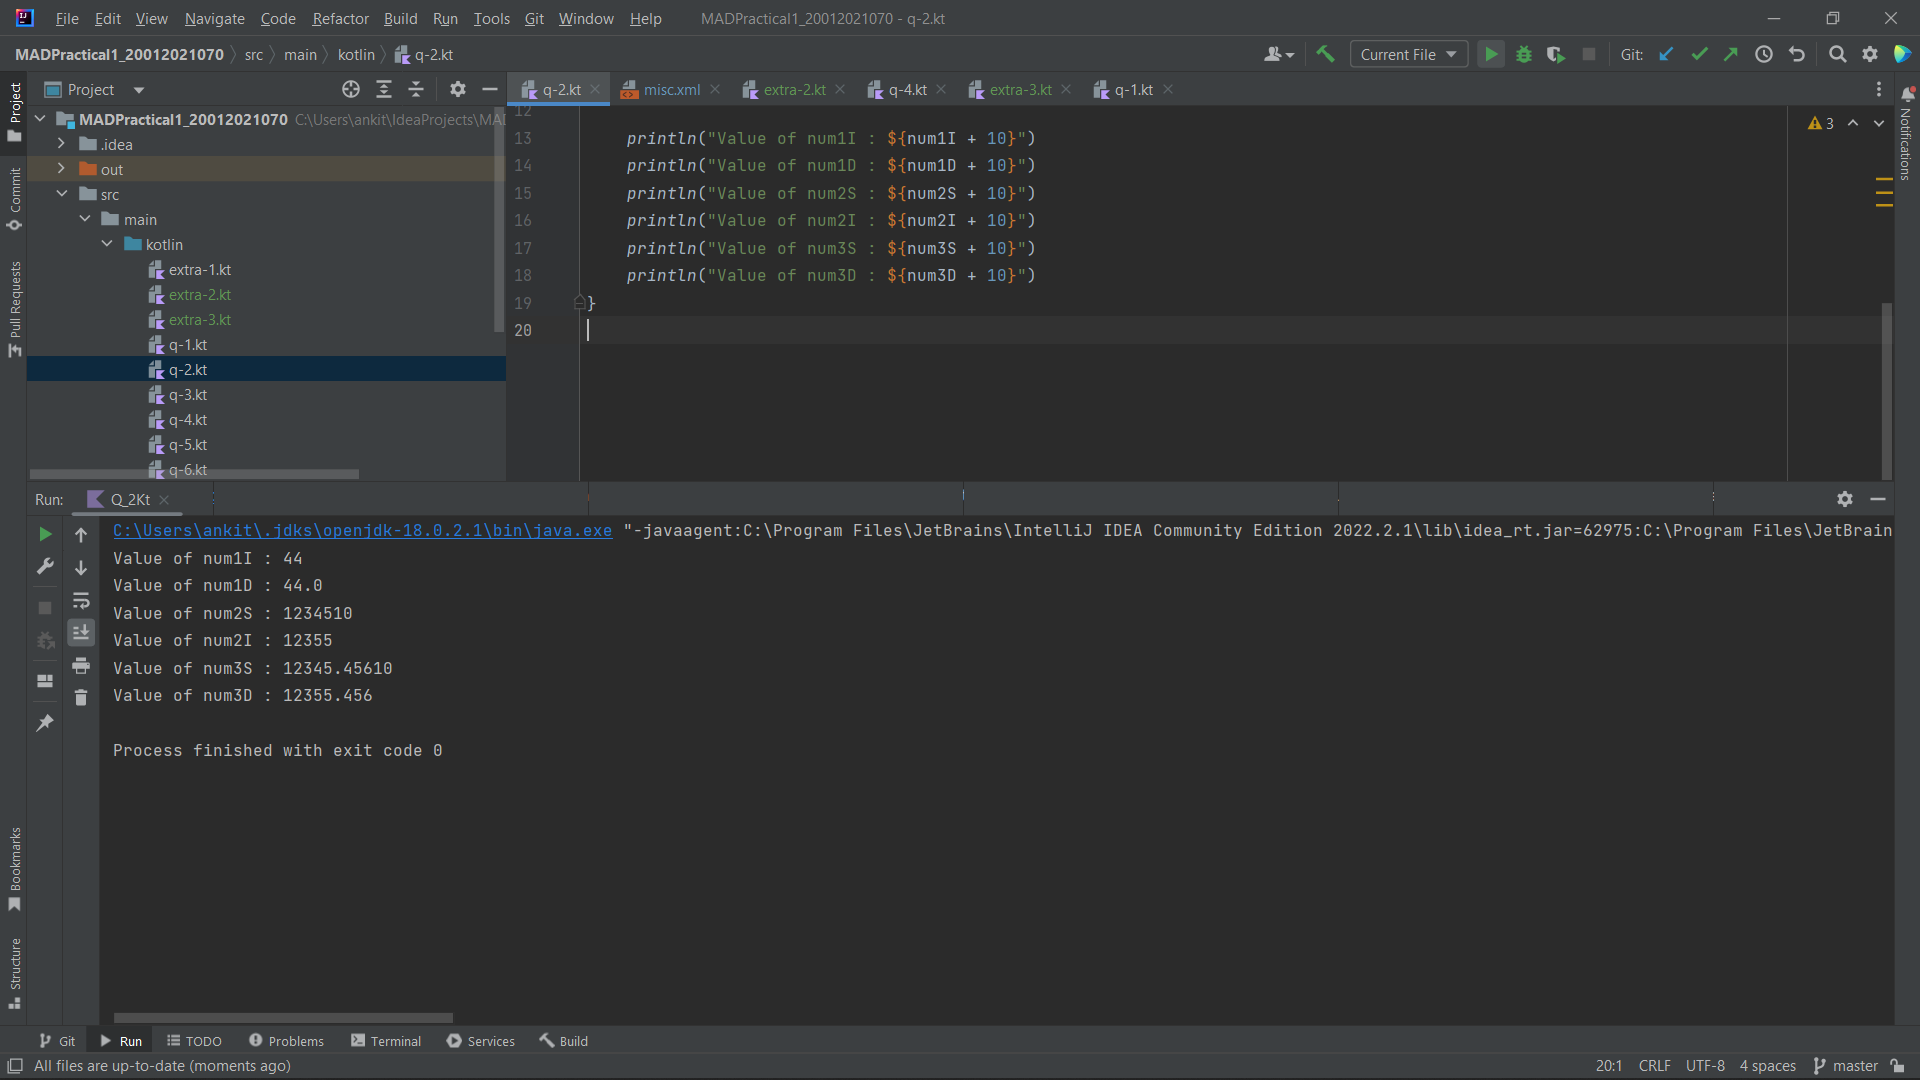The image size is (1920, 1080).
Task: Click the Build project hammer icon
Action: click(x=1326, y=55)
